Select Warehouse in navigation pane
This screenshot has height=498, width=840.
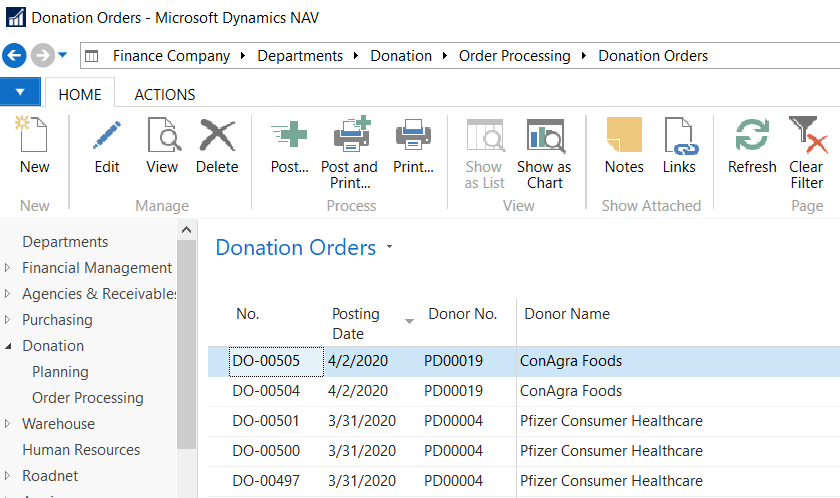[x=58, y=424]
